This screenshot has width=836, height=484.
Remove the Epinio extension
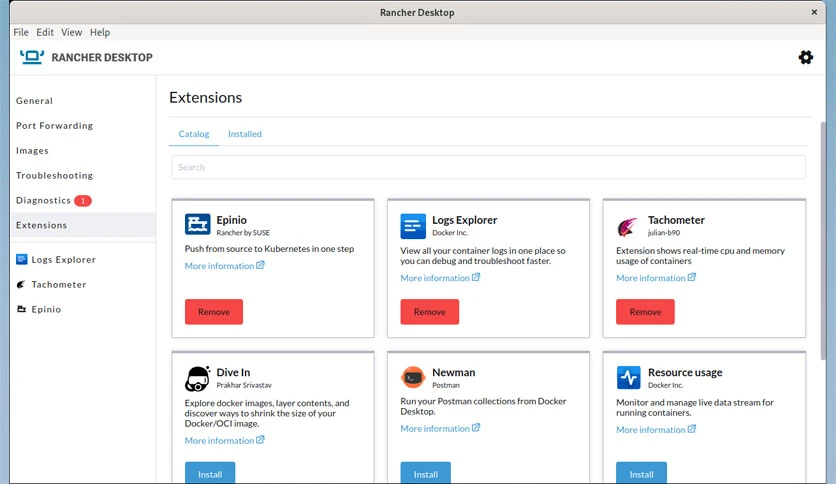214,312
